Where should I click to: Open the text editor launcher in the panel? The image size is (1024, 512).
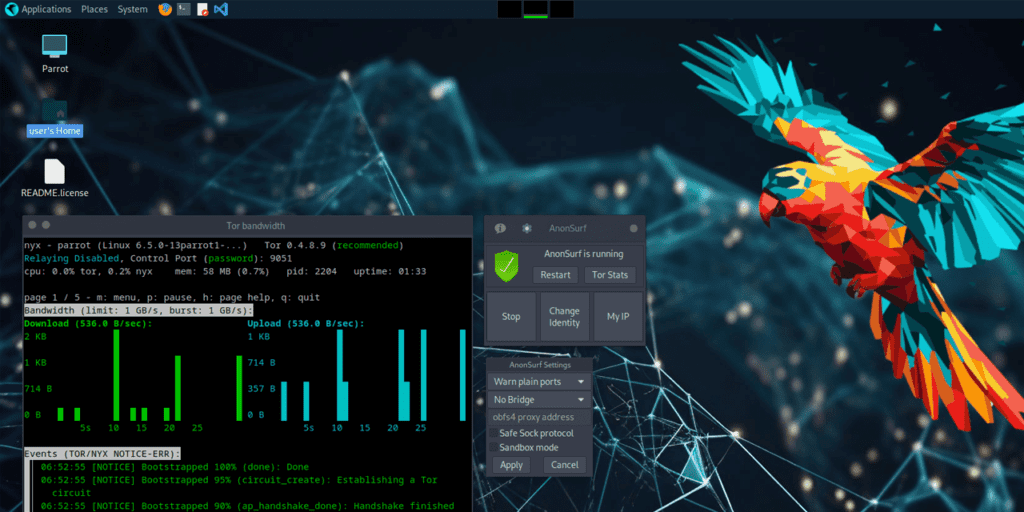[x=202, y=9]
